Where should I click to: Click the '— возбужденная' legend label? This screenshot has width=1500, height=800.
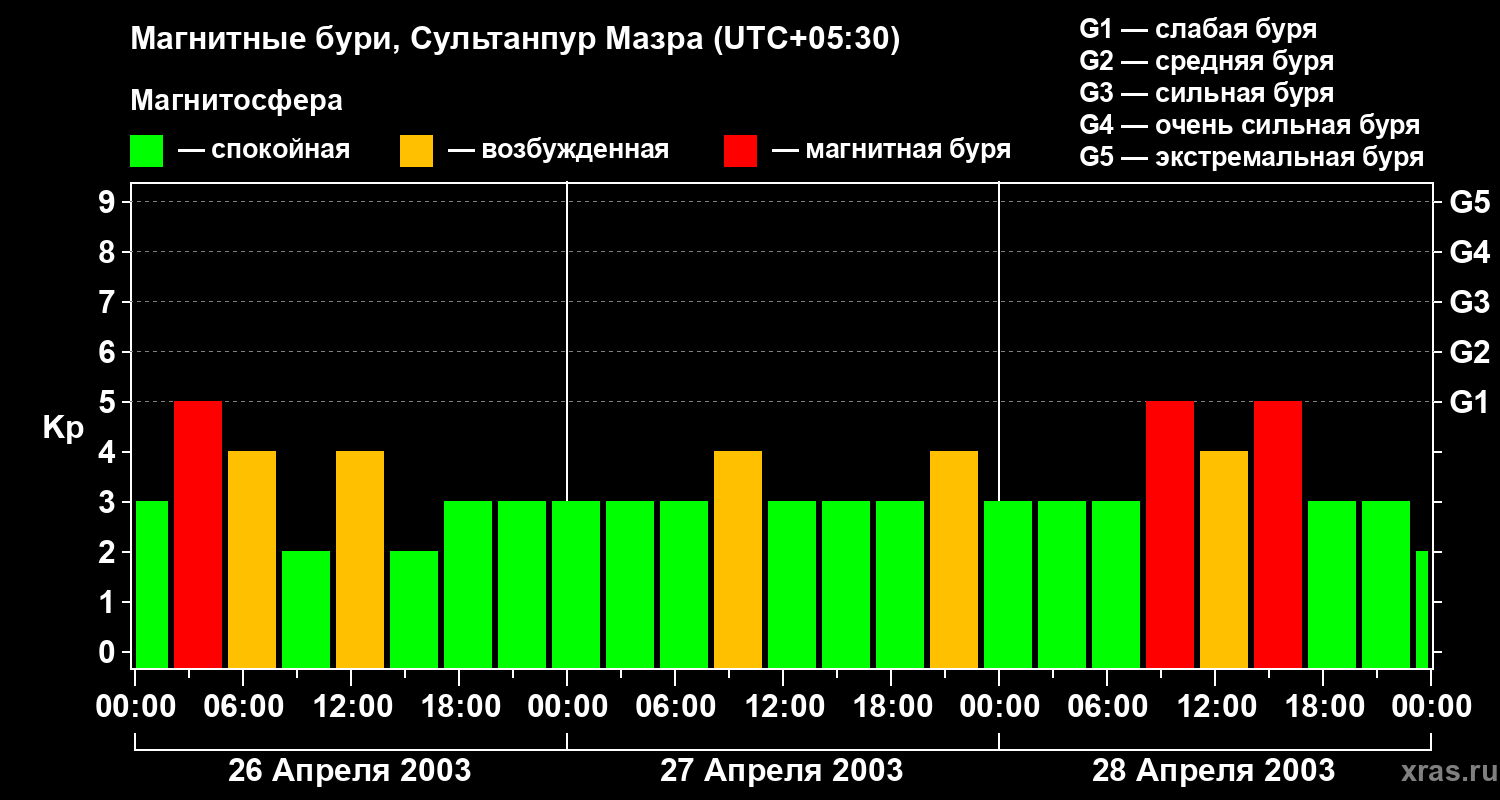(x=558, y=151)
